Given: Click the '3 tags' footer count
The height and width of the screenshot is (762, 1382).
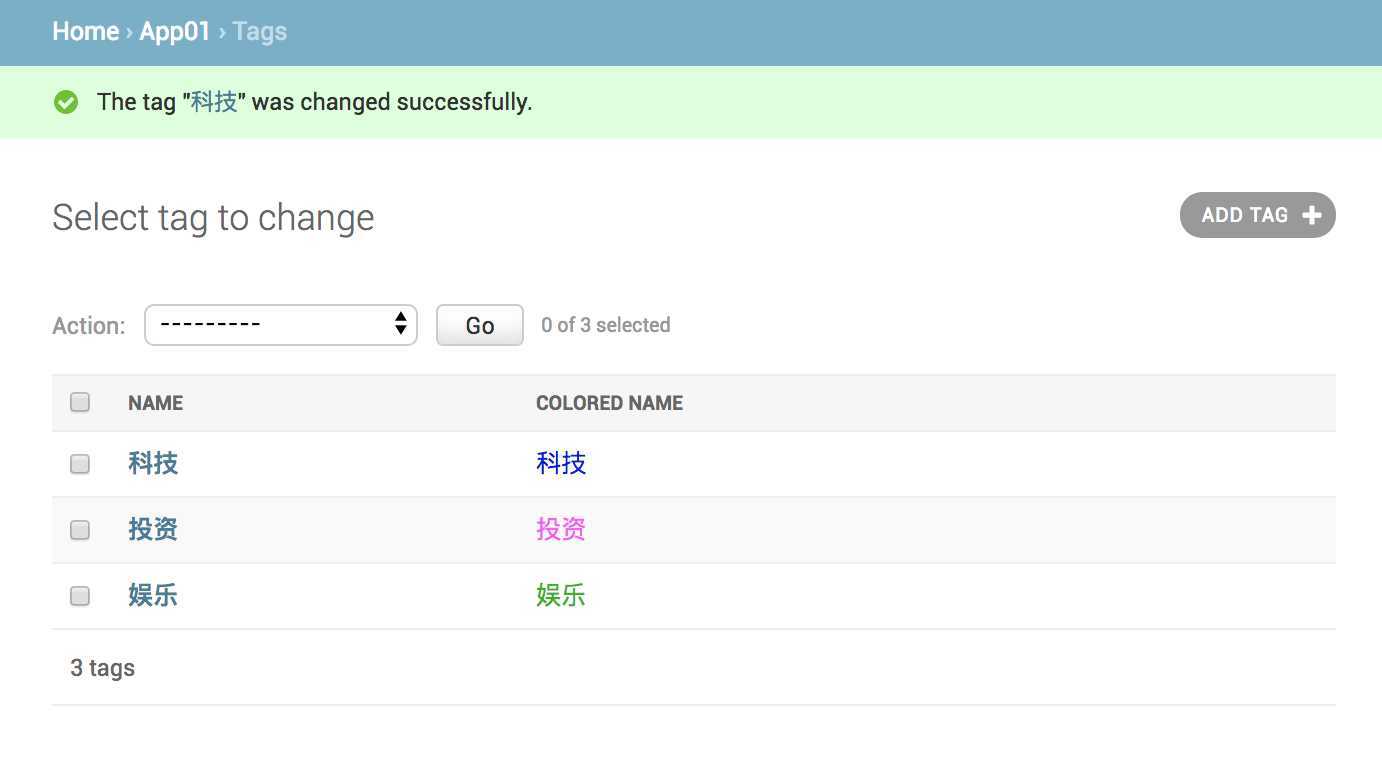Looking at the screenshot, I should coord(103,668).
